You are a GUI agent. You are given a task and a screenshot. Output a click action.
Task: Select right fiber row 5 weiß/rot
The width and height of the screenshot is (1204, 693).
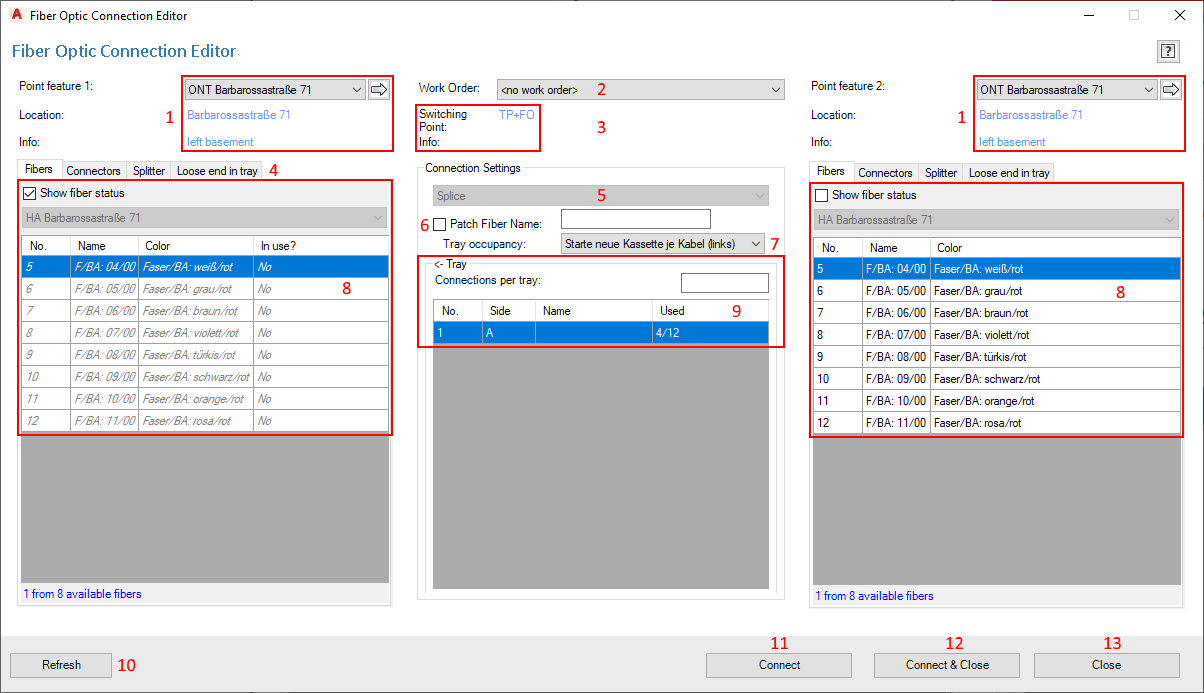[997, 269]
